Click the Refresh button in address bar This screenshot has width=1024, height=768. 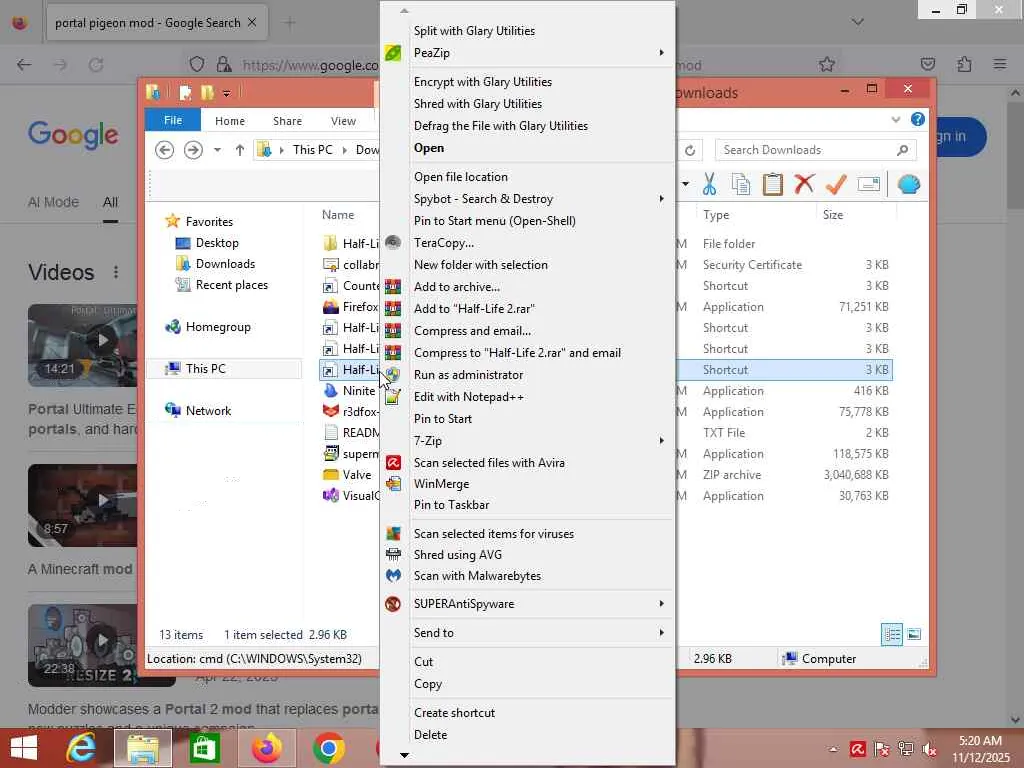tap(690, 150)
